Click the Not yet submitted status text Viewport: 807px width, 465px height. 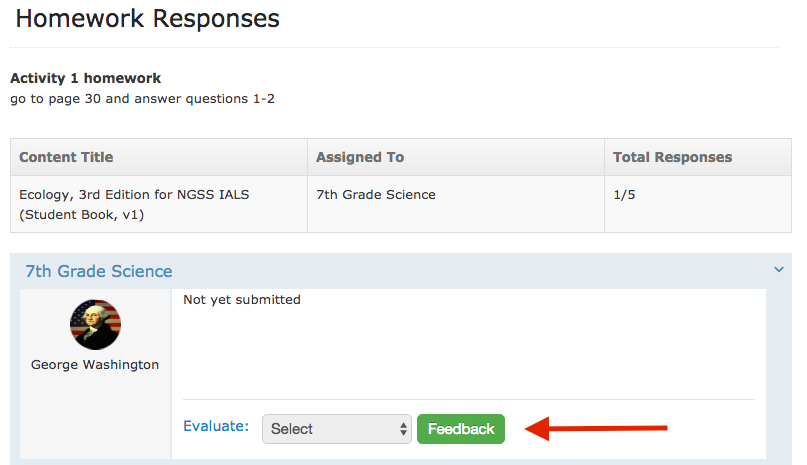(242, 300)
